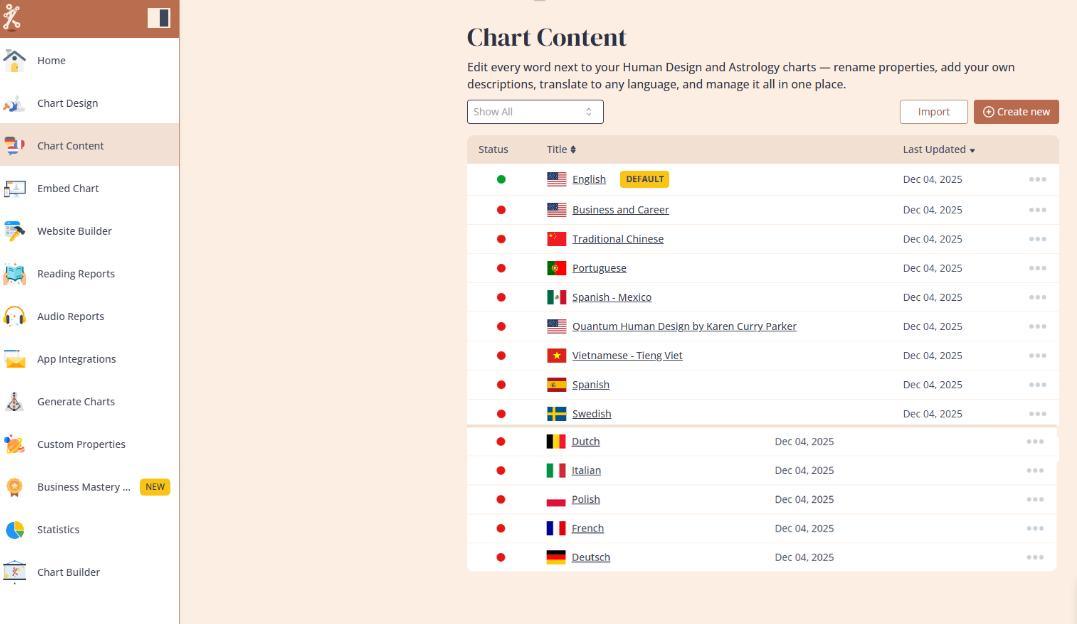Toggle the red status dot for Portuguese
1077x624 pixels.
(501, 268)
